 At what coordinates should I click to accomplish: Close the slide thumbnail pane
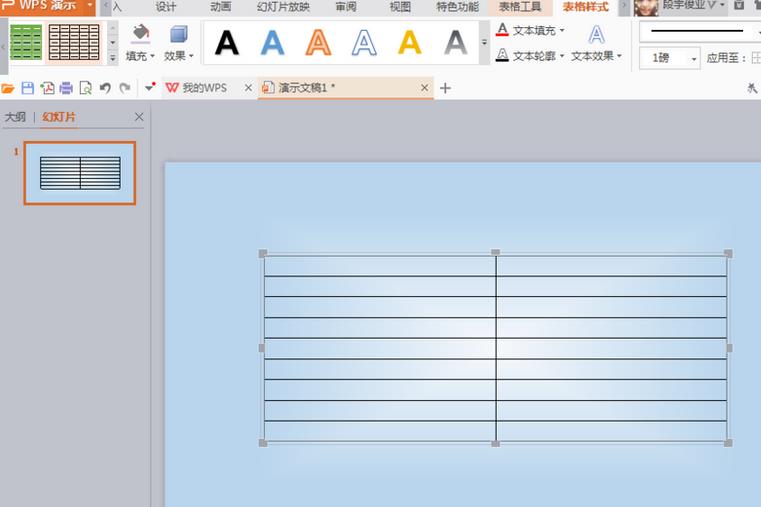(139, 117)
